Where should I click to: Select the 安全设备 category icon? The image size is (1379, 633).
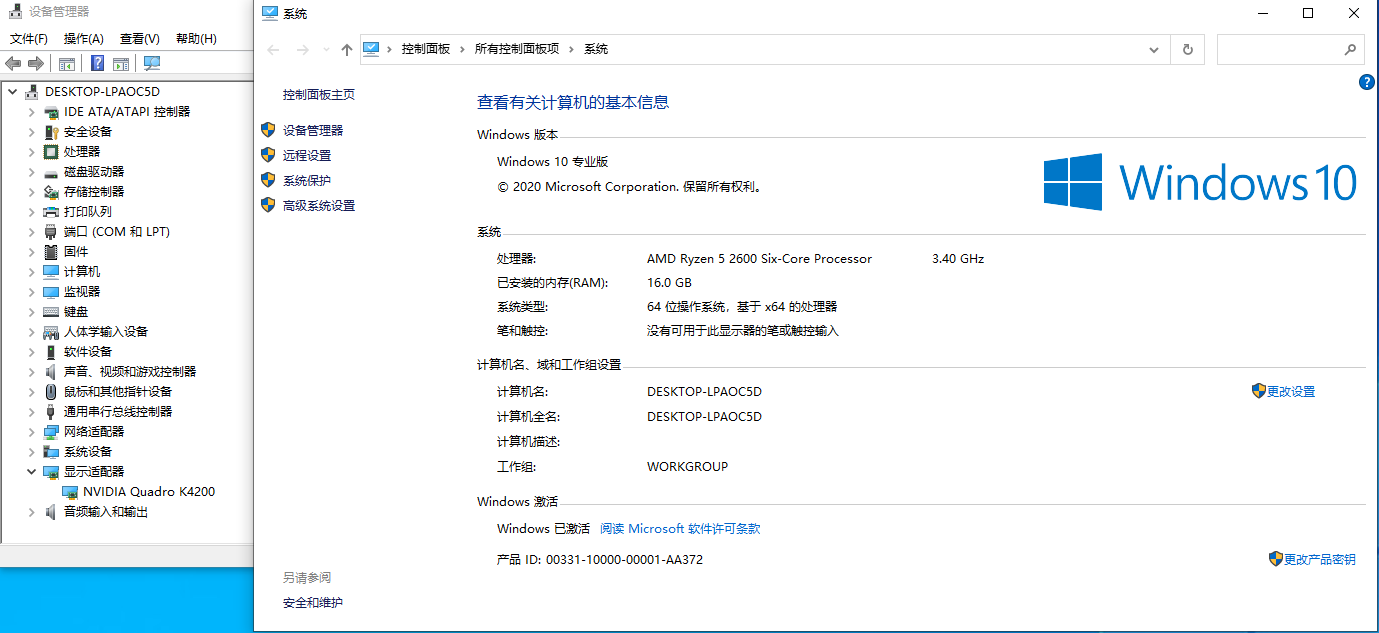coord(51,131)
